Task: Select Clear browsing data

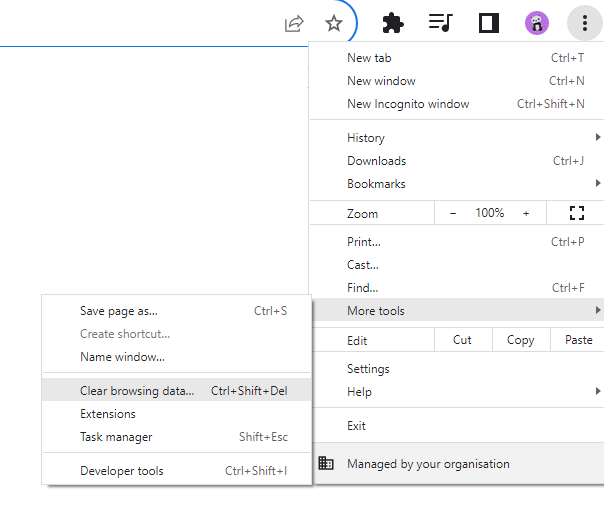Action: pyautogui.click(x=137, y=391)
